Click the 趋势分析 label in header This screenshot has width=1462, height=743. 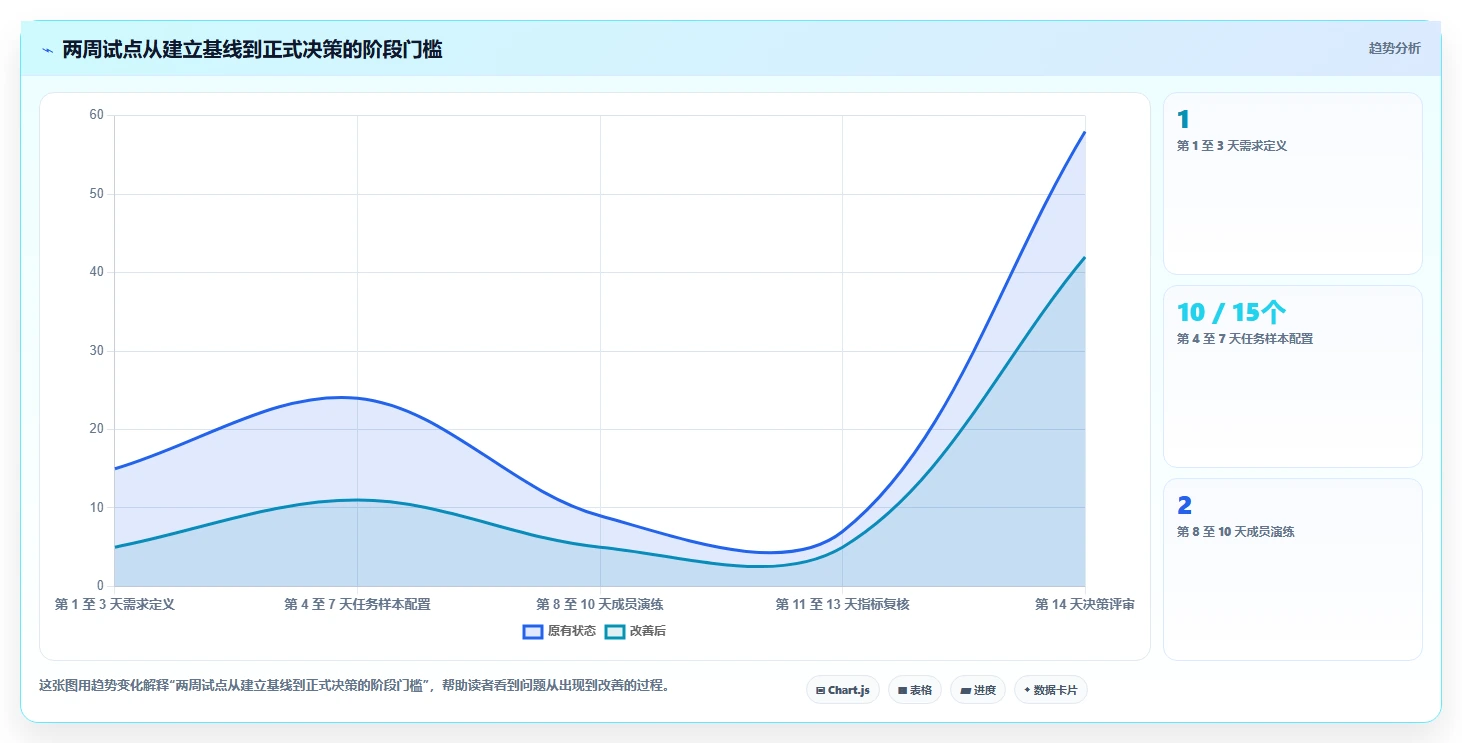coord(1394,48)
